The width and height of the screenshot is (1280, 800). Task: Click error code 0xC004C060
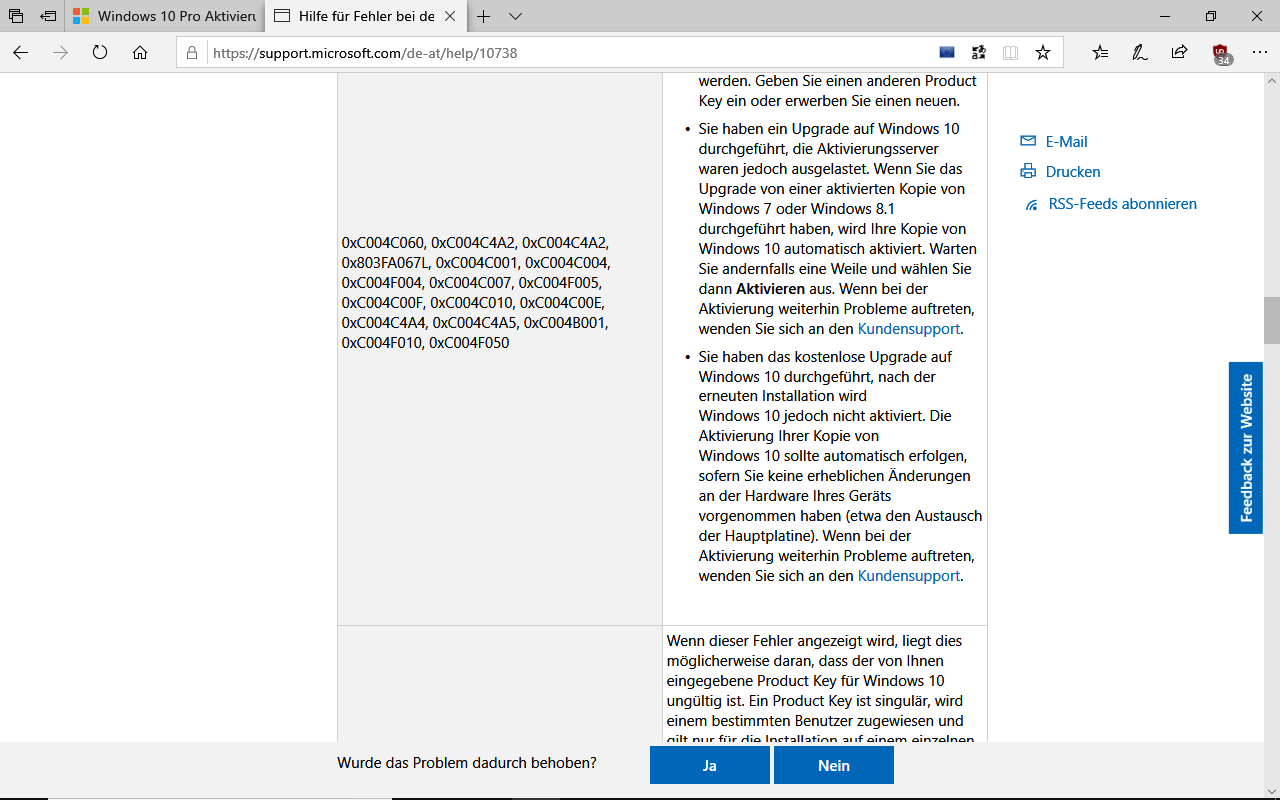click(x=383, y=243)
